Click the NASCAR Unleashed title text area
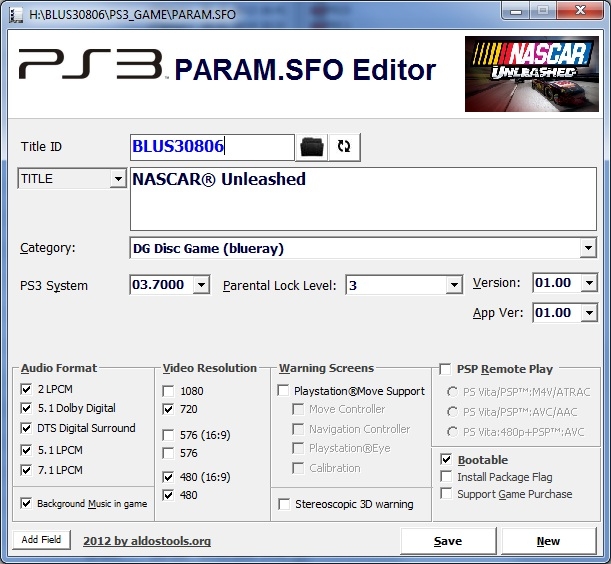 [363, 199]
